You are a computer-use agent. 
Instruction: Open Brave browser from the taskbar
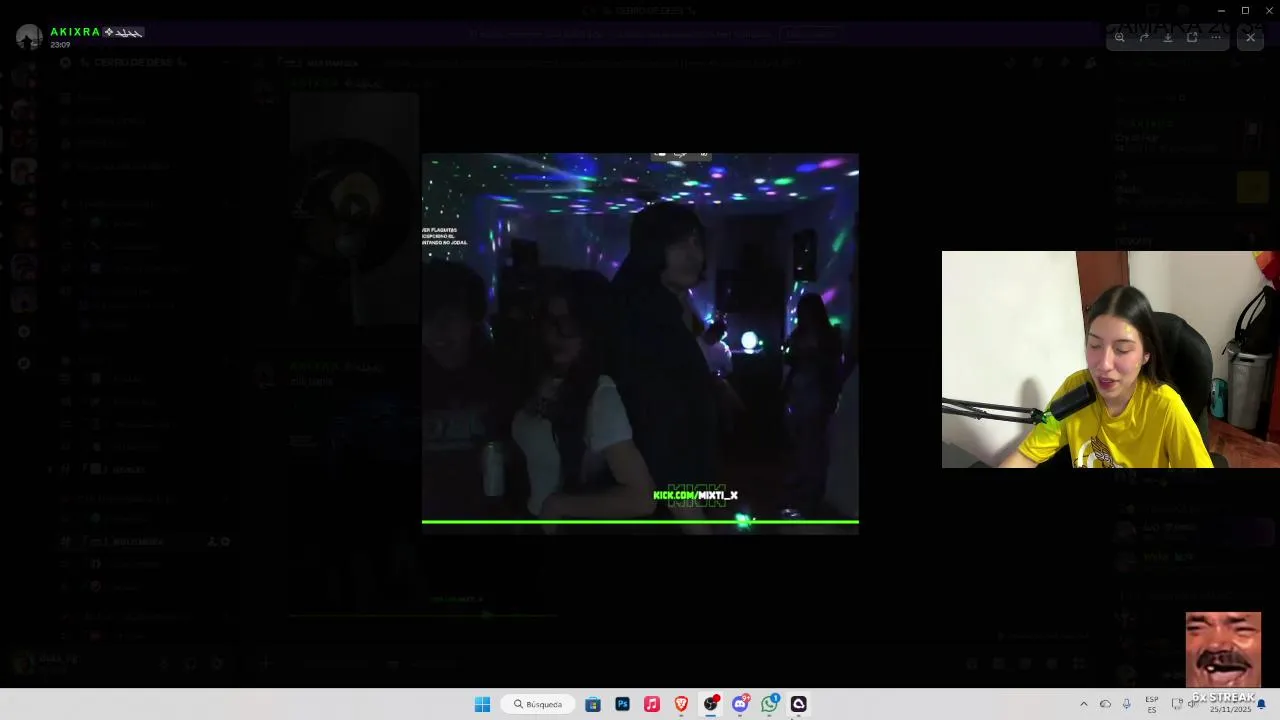[681, 704]
